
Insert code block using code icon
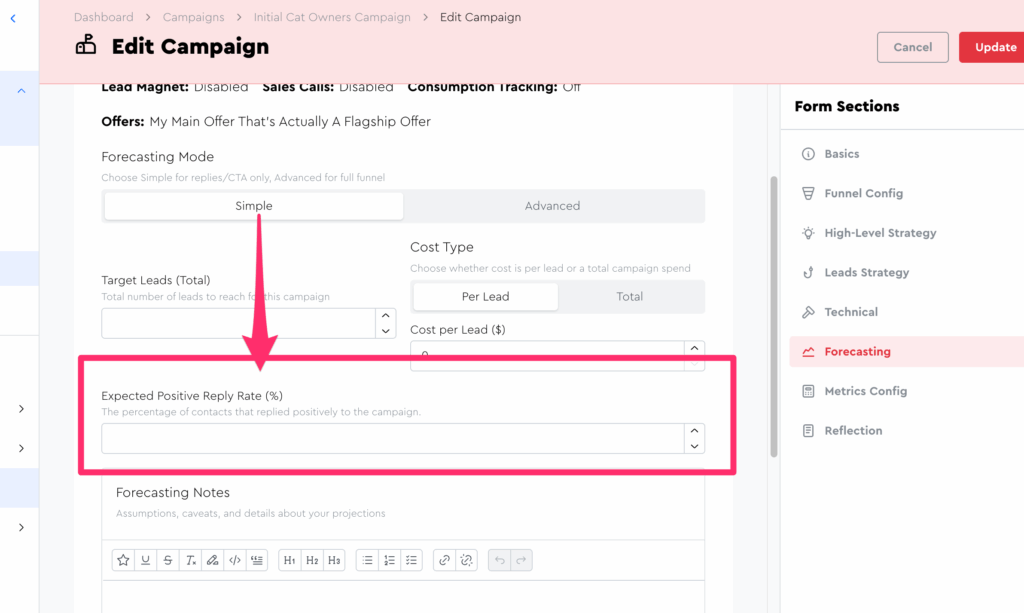coord(234,560)
